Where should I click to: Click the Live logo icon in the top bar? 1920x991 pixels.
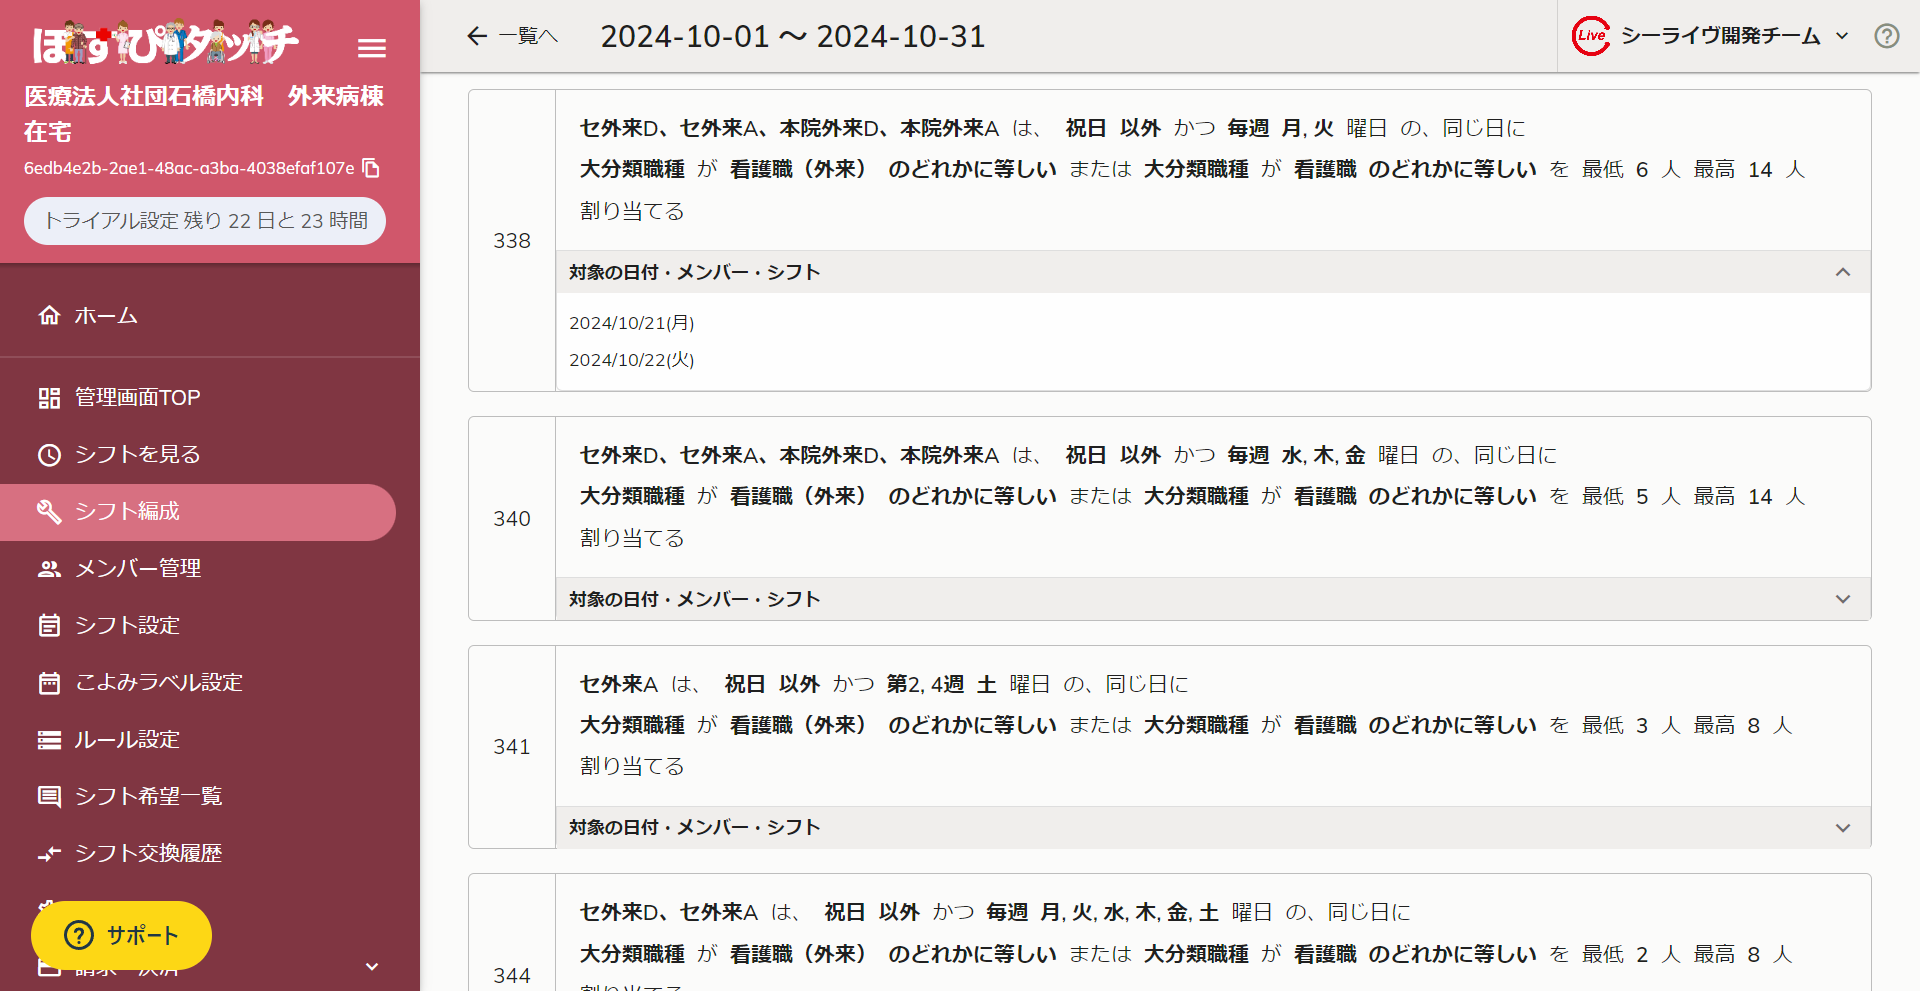click(x=1591, y=36)
